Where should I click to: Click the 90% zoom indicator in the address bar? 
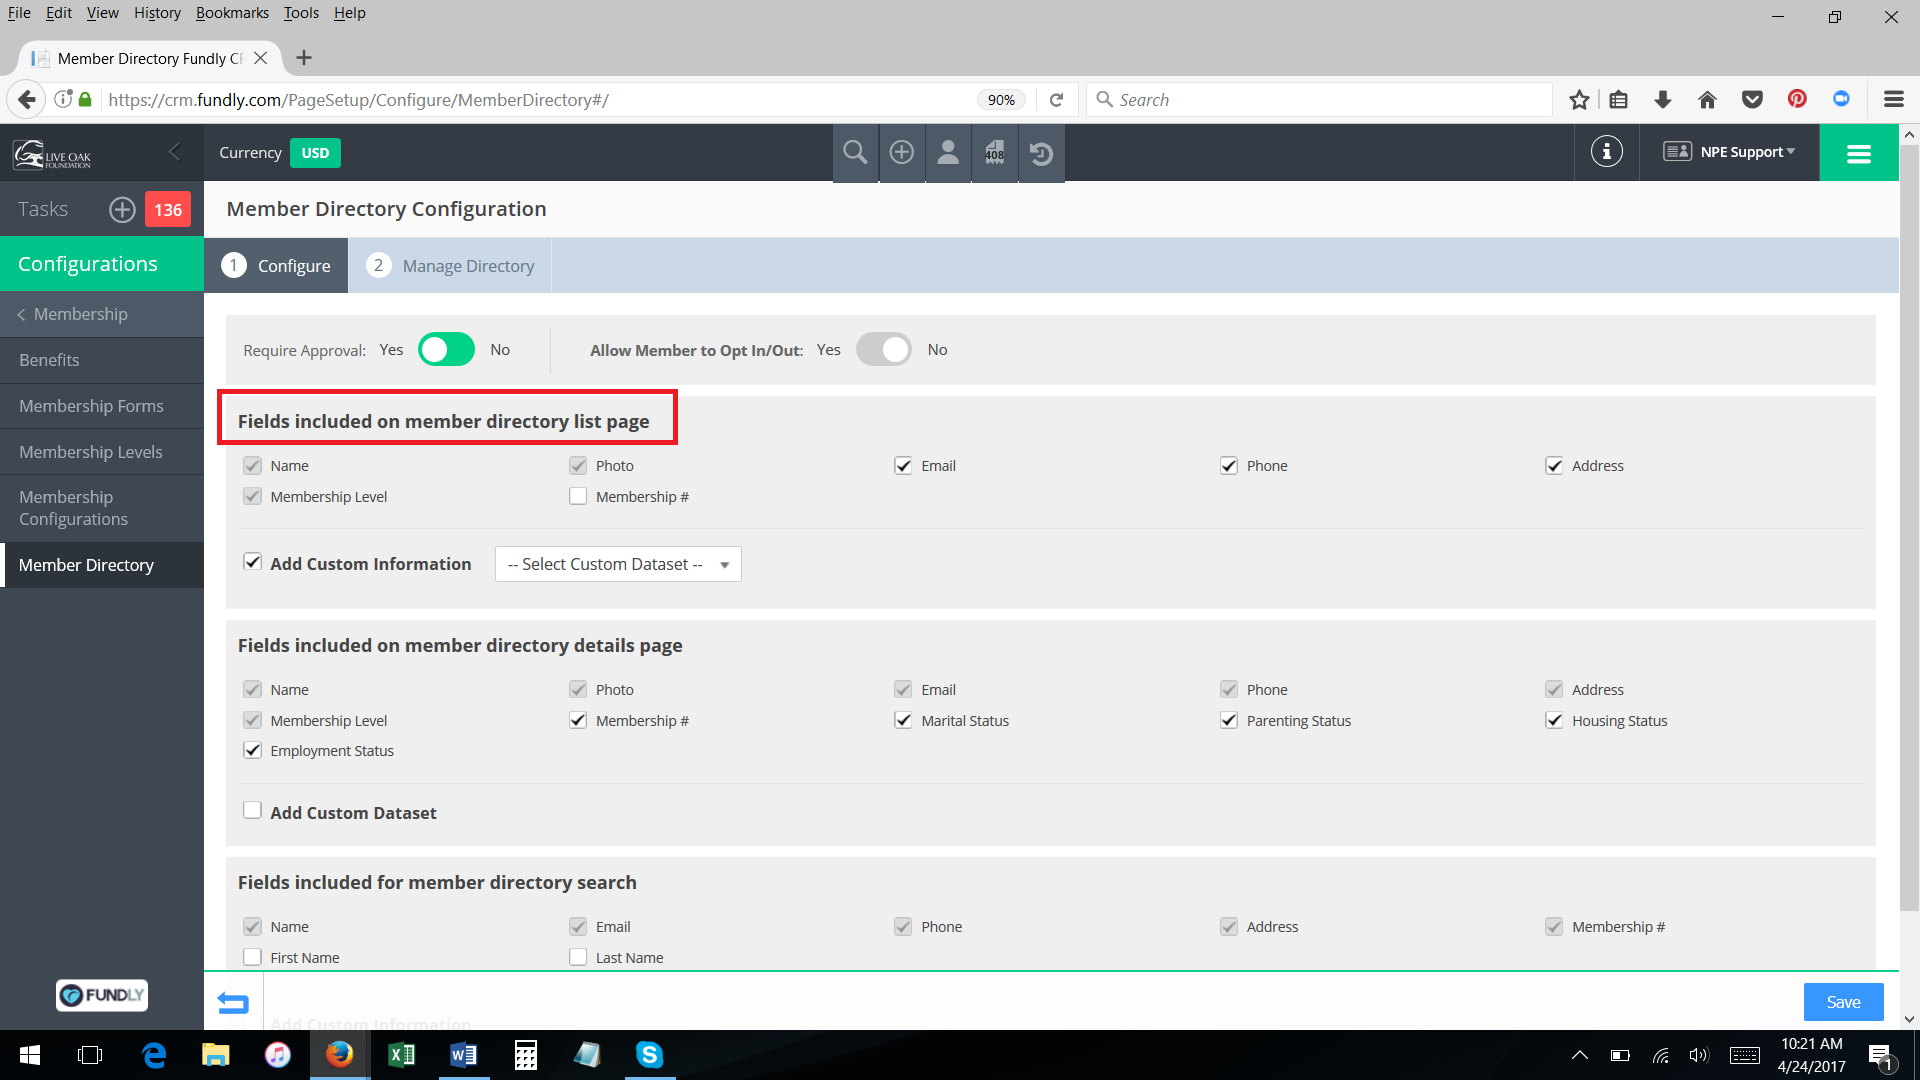click(1001, 99)
